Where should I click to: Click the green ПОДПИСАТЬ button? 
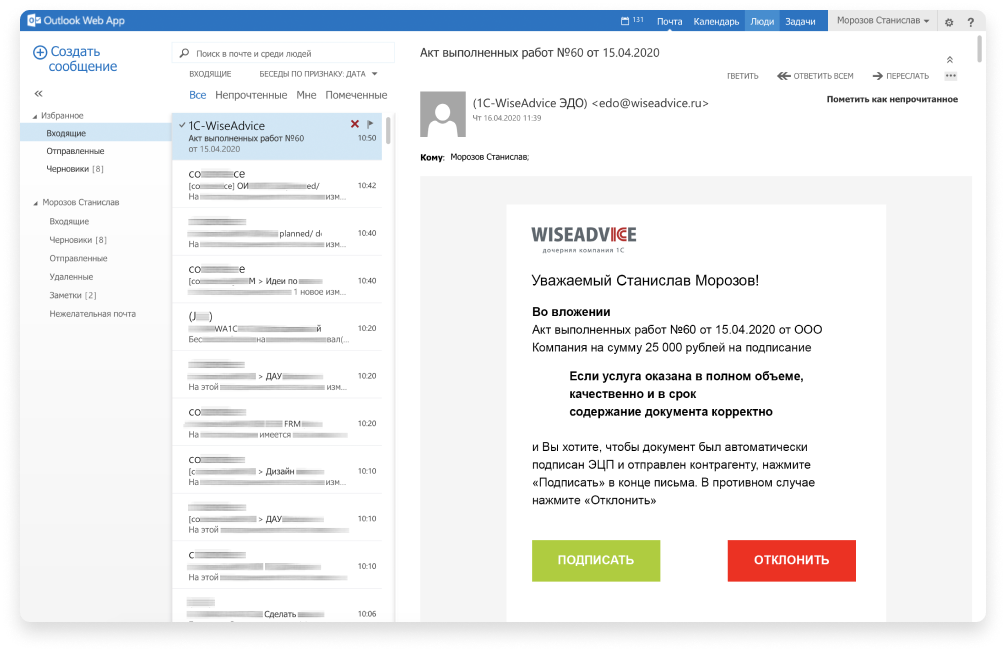tap(596, 560)
